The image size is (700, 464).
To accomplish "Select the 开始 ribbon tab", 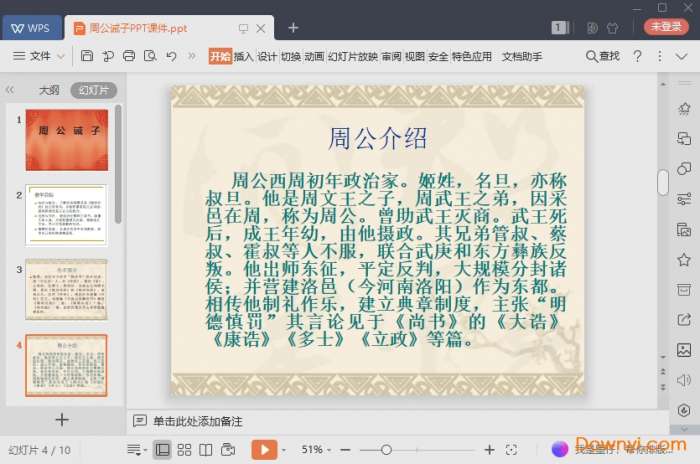I will 220,56.
